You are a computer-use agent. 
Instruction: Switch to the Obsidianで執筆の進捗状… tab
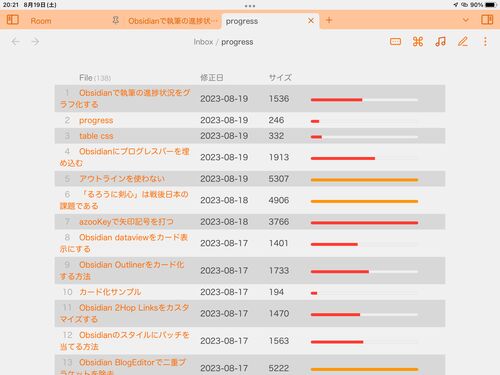click(173, 21)
